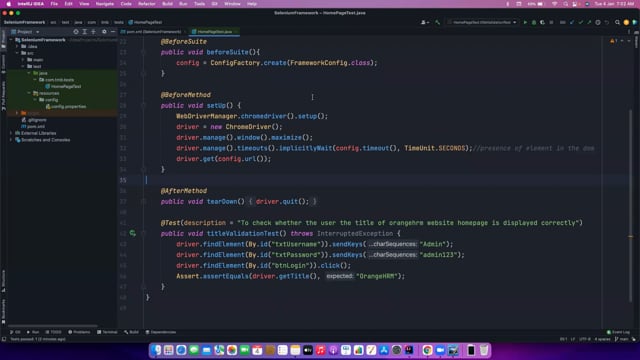Image resolution: width=640 pixels, height=360 pixels.
Task: Click the Dependencies button in the bottom bar
Action: click(x=161, y=332)
